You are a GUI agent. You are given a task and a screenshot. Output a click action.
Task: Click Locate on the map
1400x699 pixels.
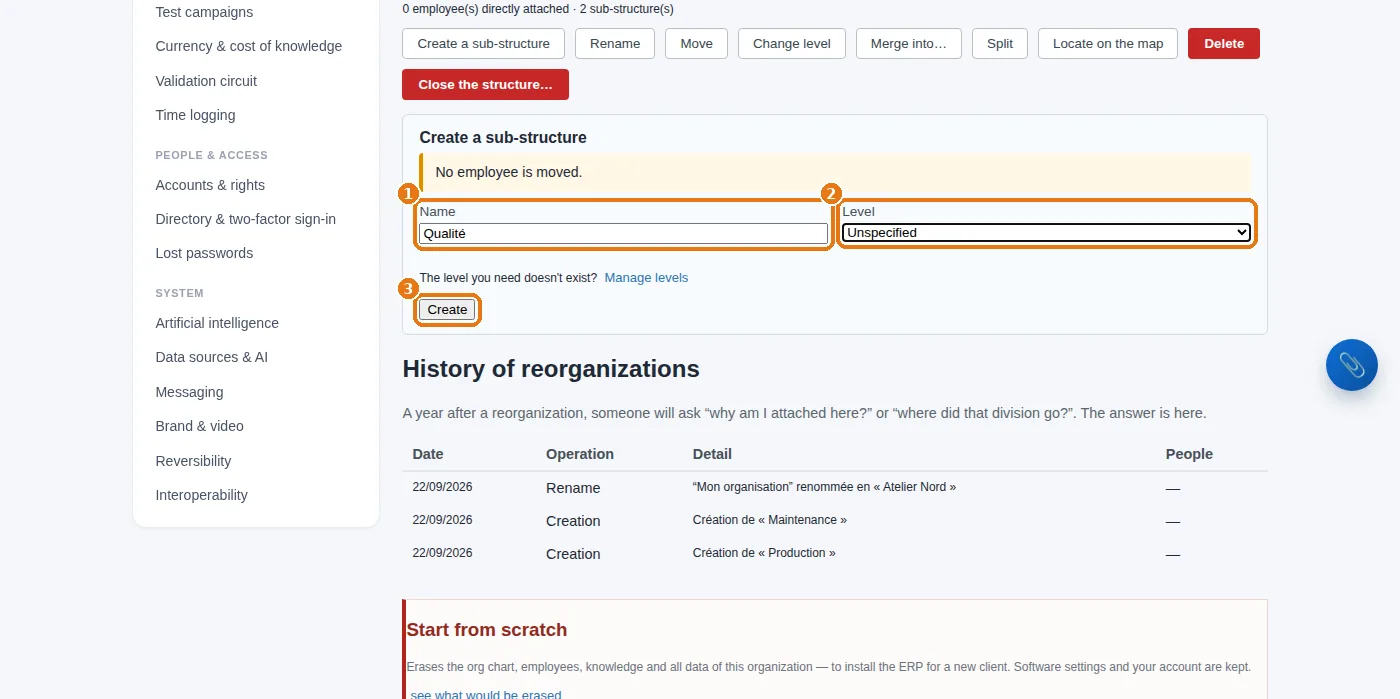click(1108, 44)
